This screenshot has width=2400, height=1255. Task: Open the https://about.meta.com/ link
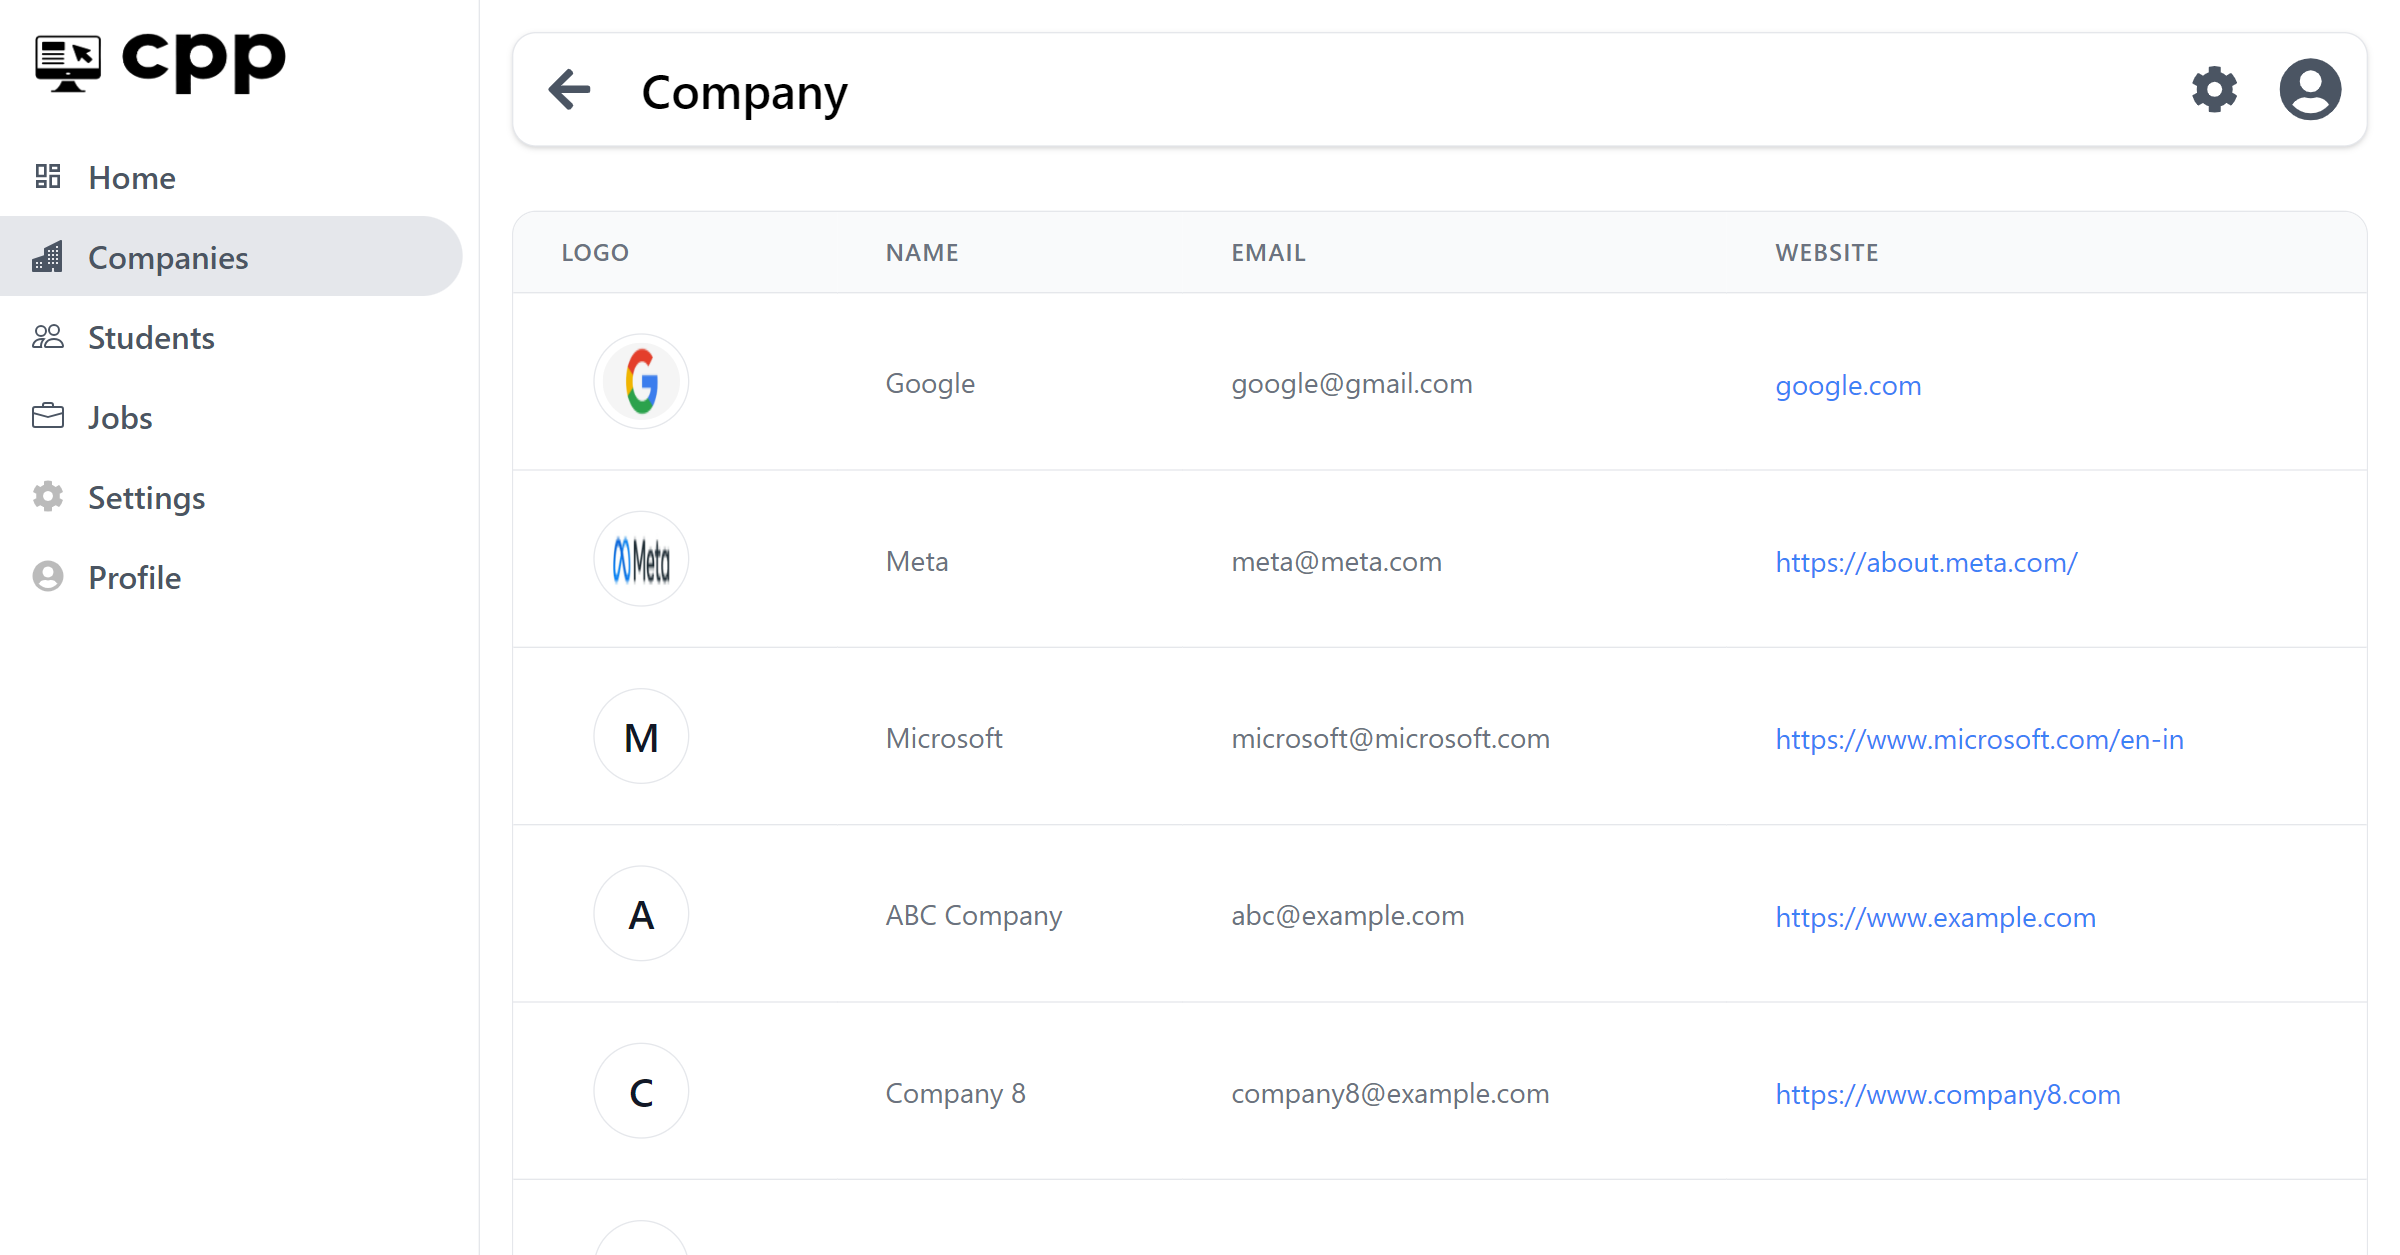pyautogui.click(x=1926, y=563)
